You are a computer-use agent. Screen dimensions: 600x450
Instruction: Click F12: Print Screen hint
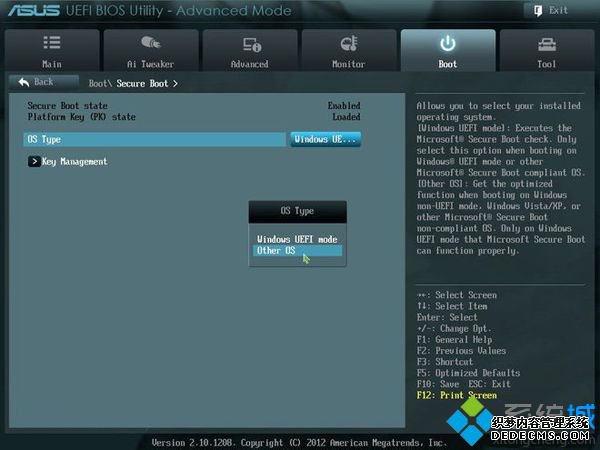click(x=457, y=395)
